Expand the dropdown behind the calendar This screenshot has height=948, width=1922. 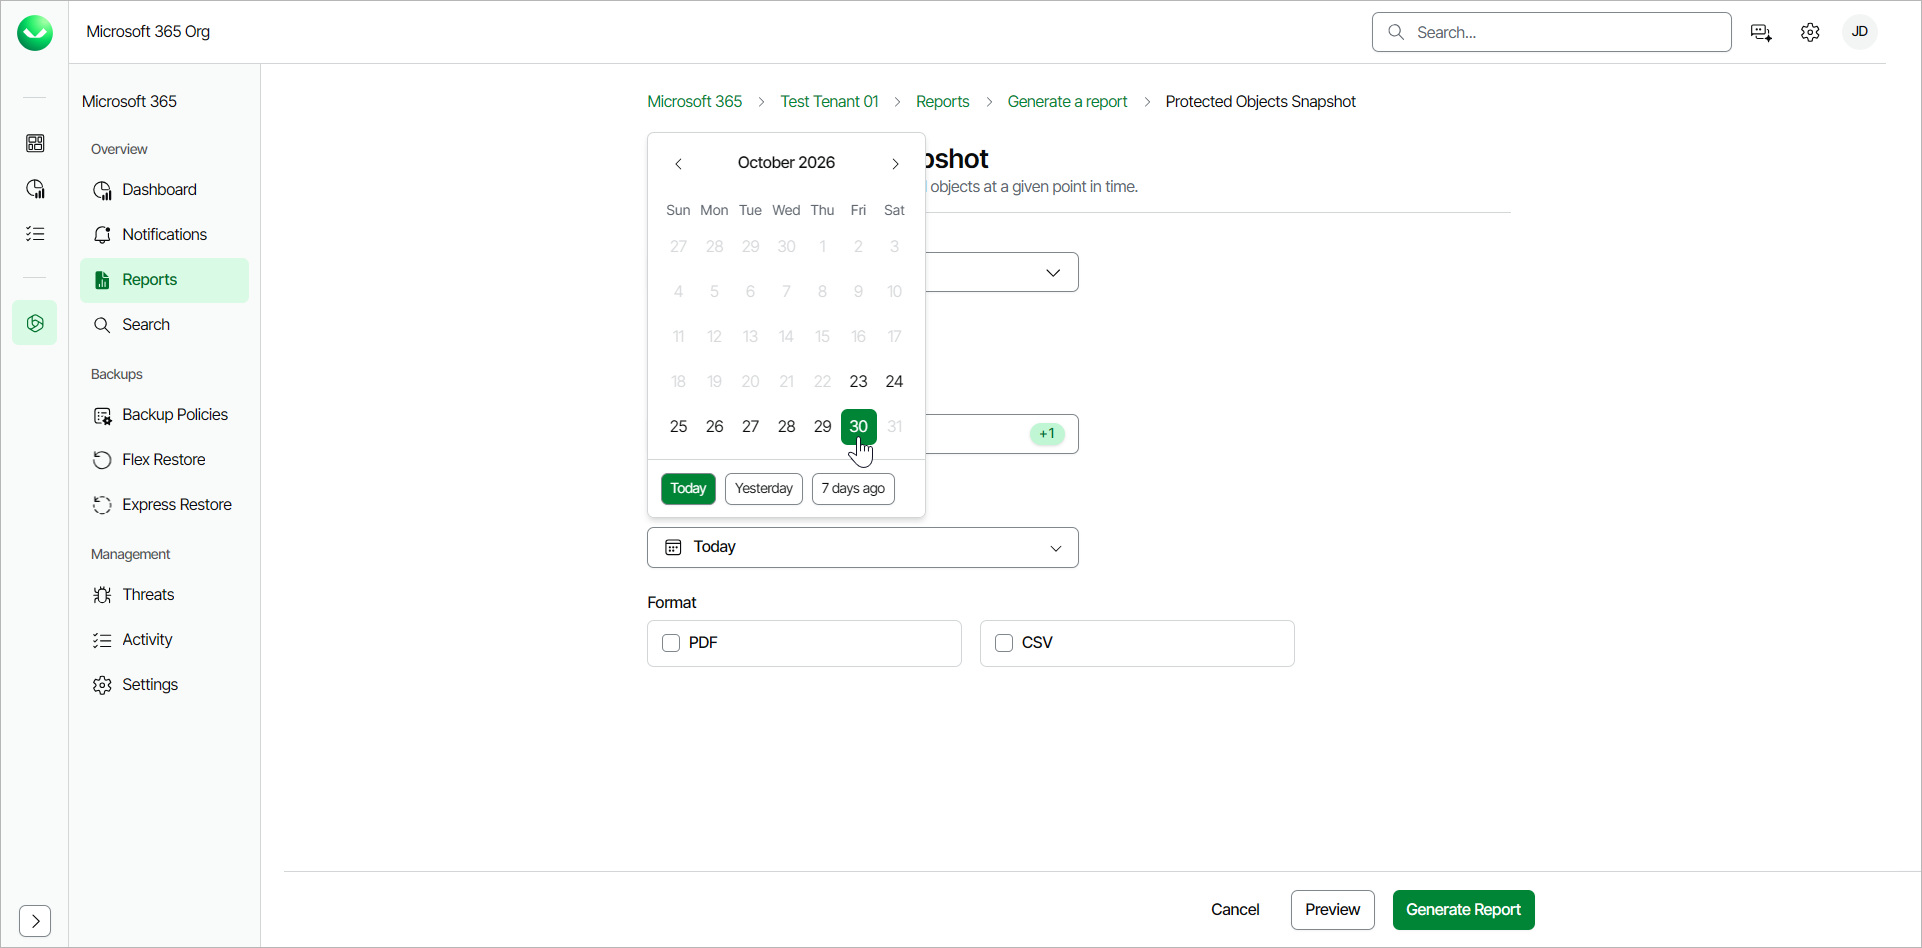tap(1053, 273)
